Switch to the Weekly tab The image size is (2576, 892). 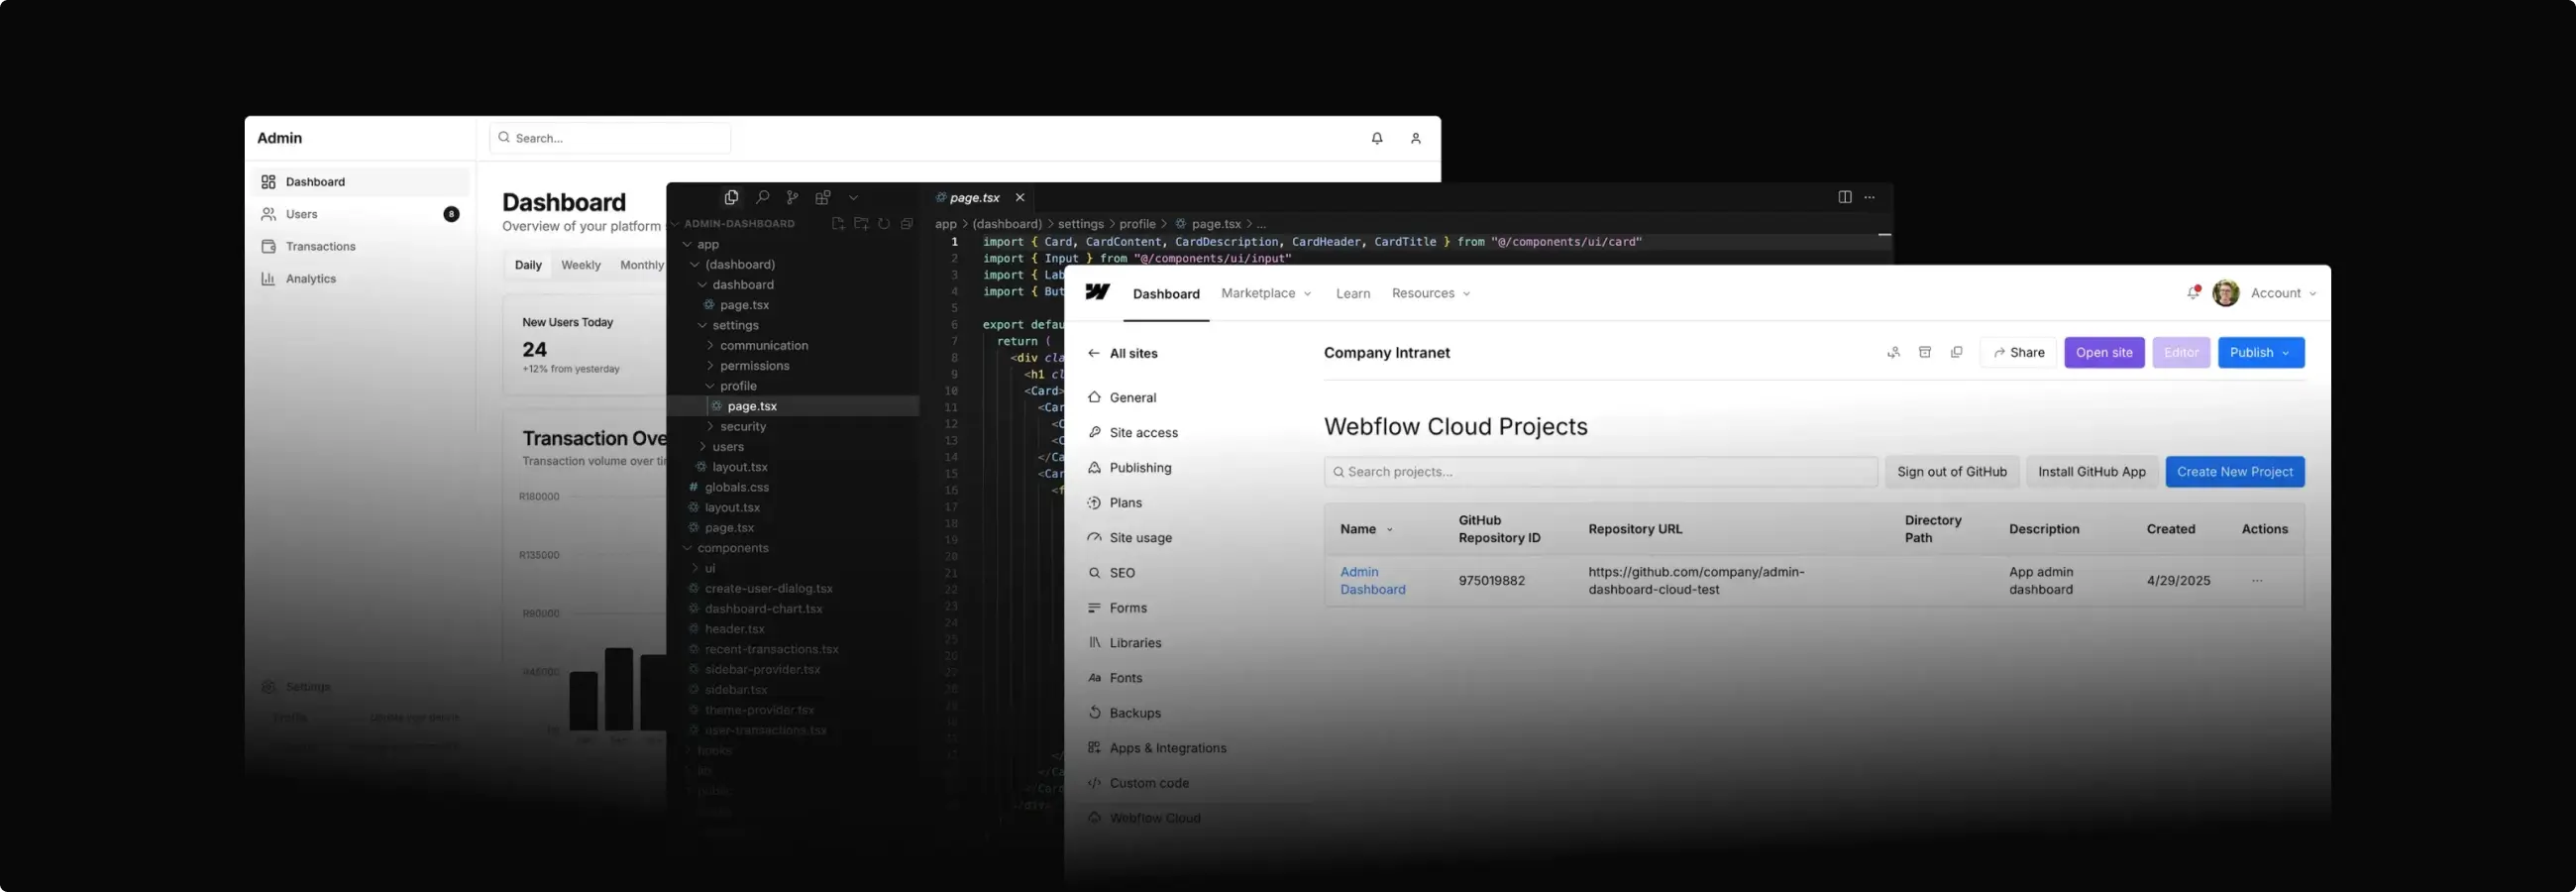(x=580, y=265)
